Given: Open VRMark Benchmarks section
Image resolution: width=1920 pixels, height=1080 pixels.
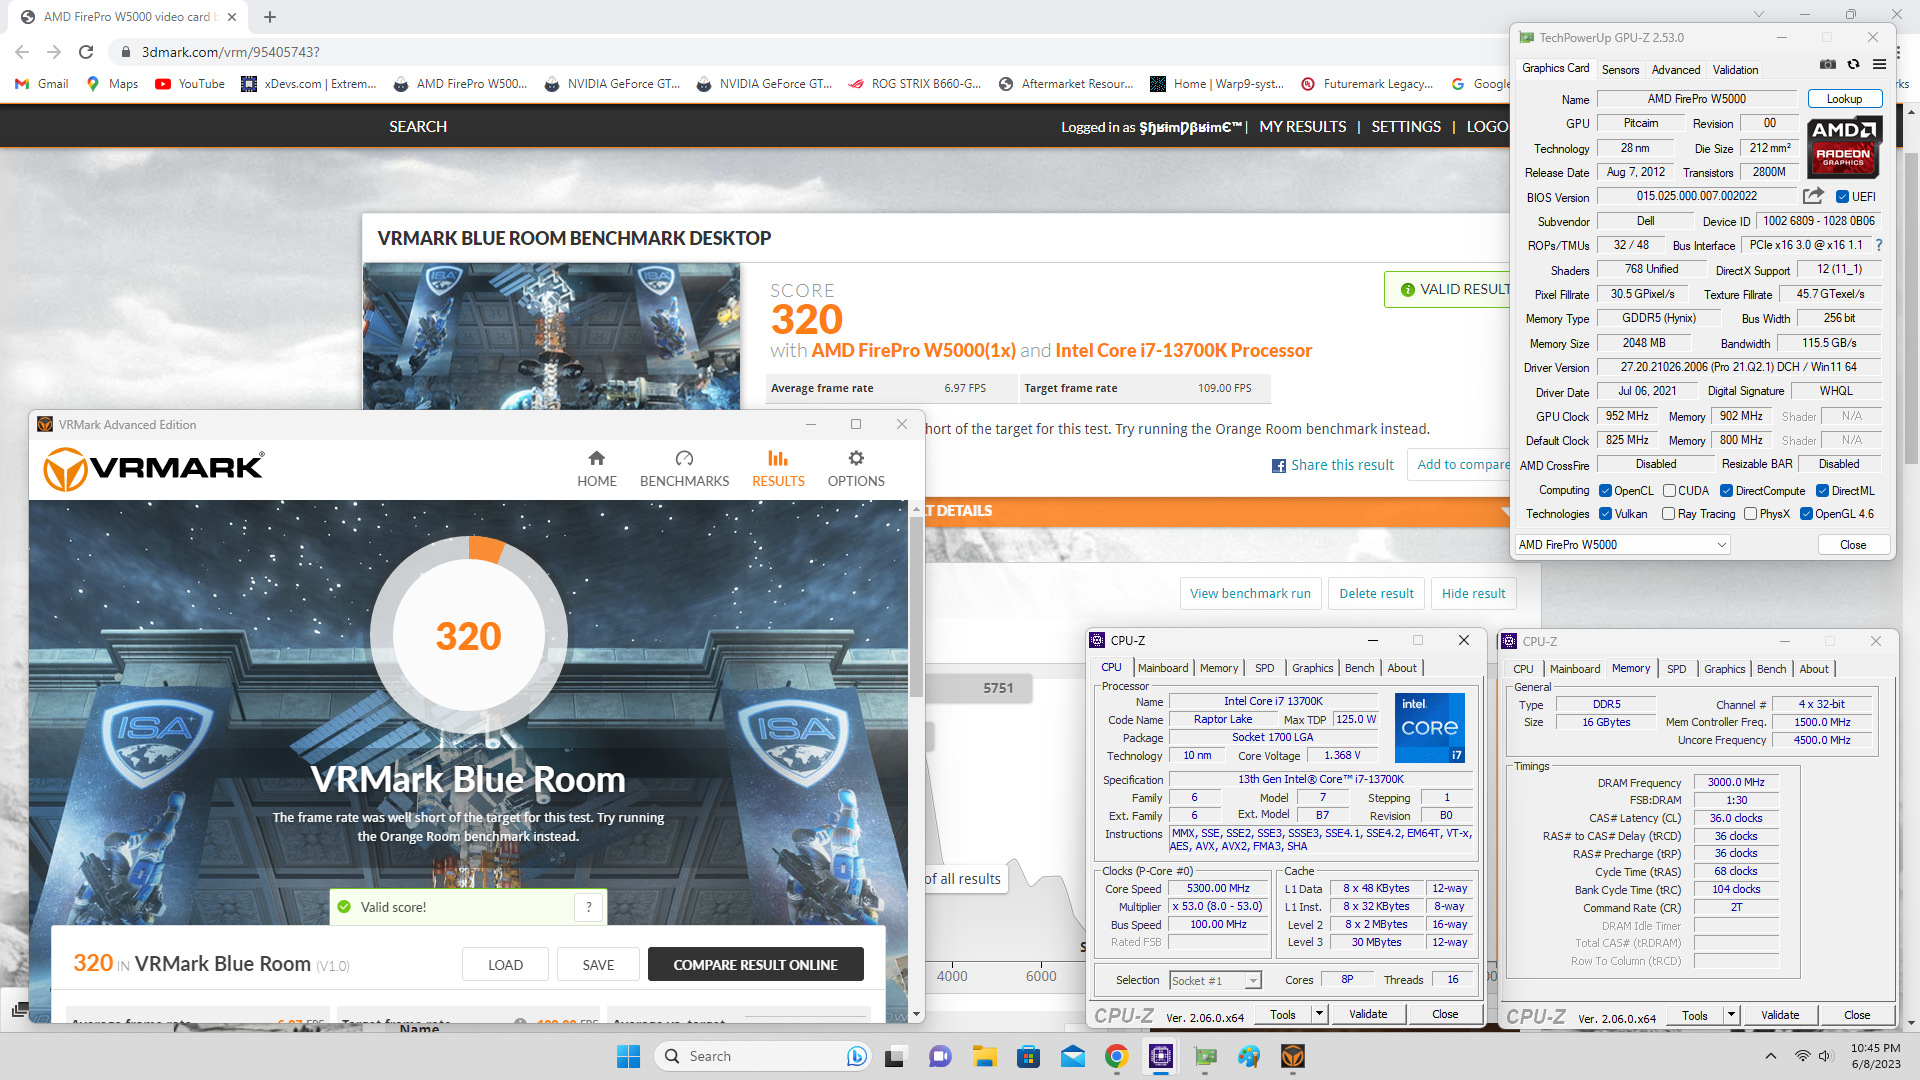Looking at the screenshot, I should [x=684, y=468].
